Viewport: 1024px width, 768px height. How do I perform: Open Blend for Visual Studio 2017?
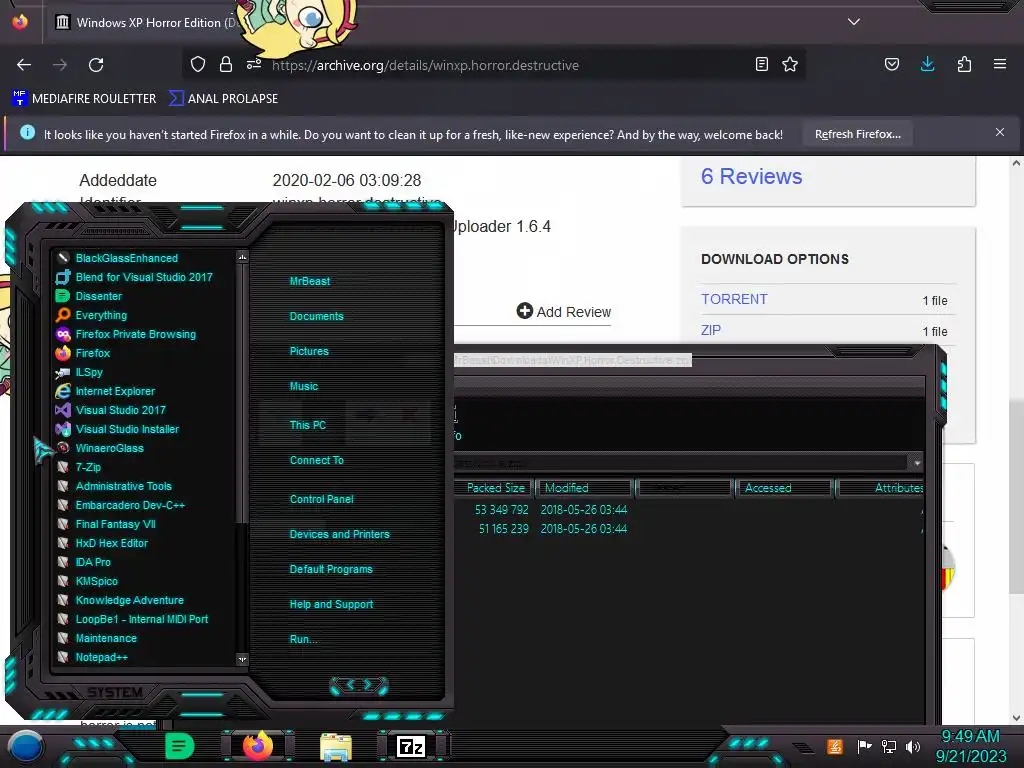(142, 277)
